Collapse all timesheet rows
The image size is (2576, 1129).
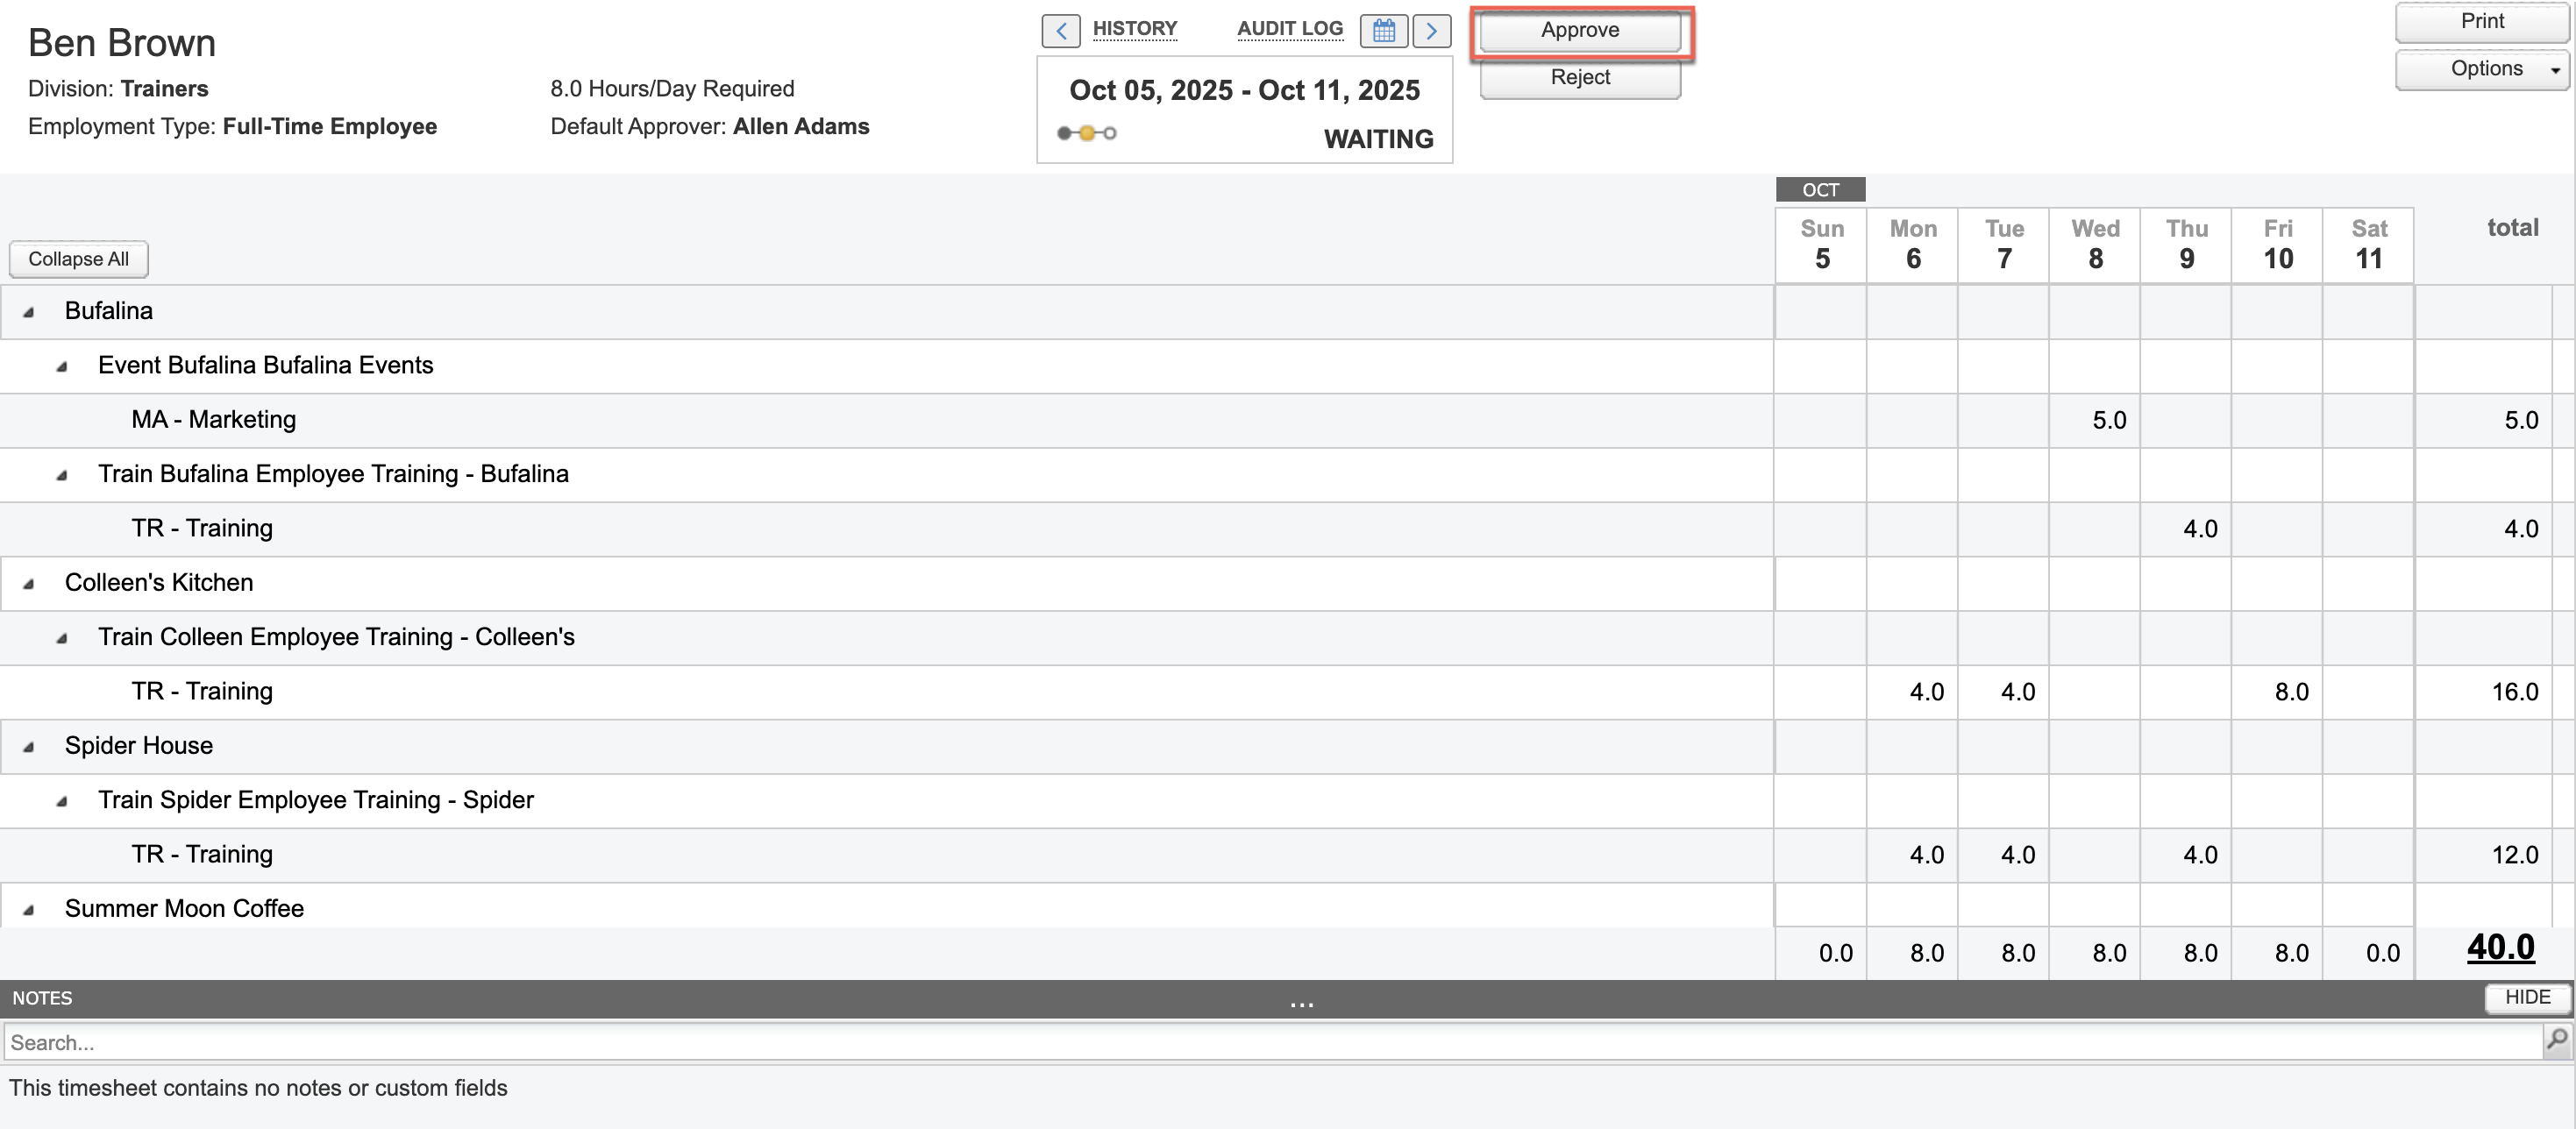[x=79, y=259]
